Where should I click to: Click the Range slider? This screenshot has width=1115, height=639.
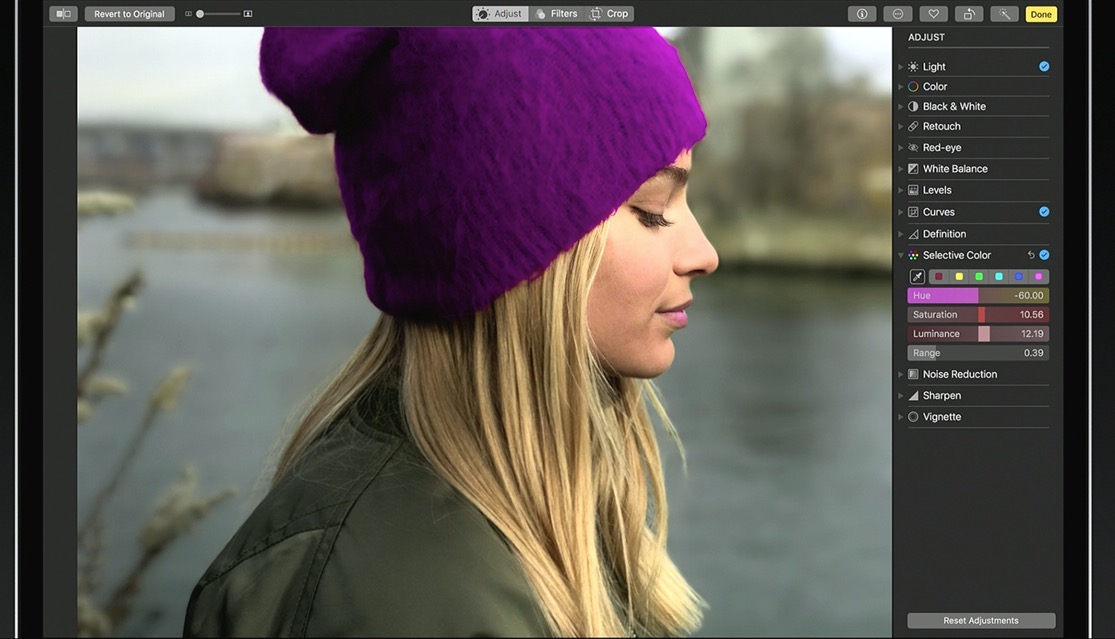(x=978, y=353)
